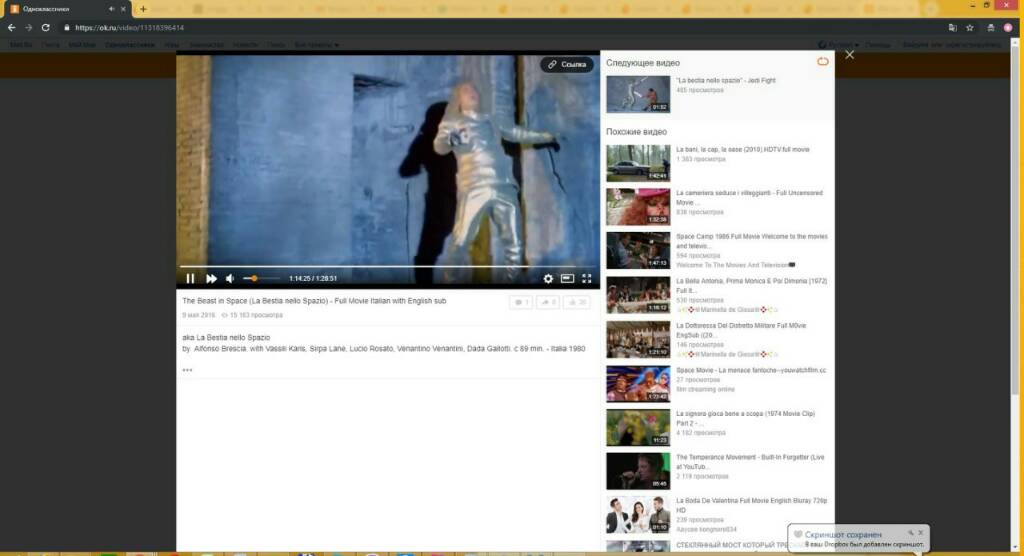Mute the Одноклассники browser tab audio
Screen dimensions: 1024x556
111,9
